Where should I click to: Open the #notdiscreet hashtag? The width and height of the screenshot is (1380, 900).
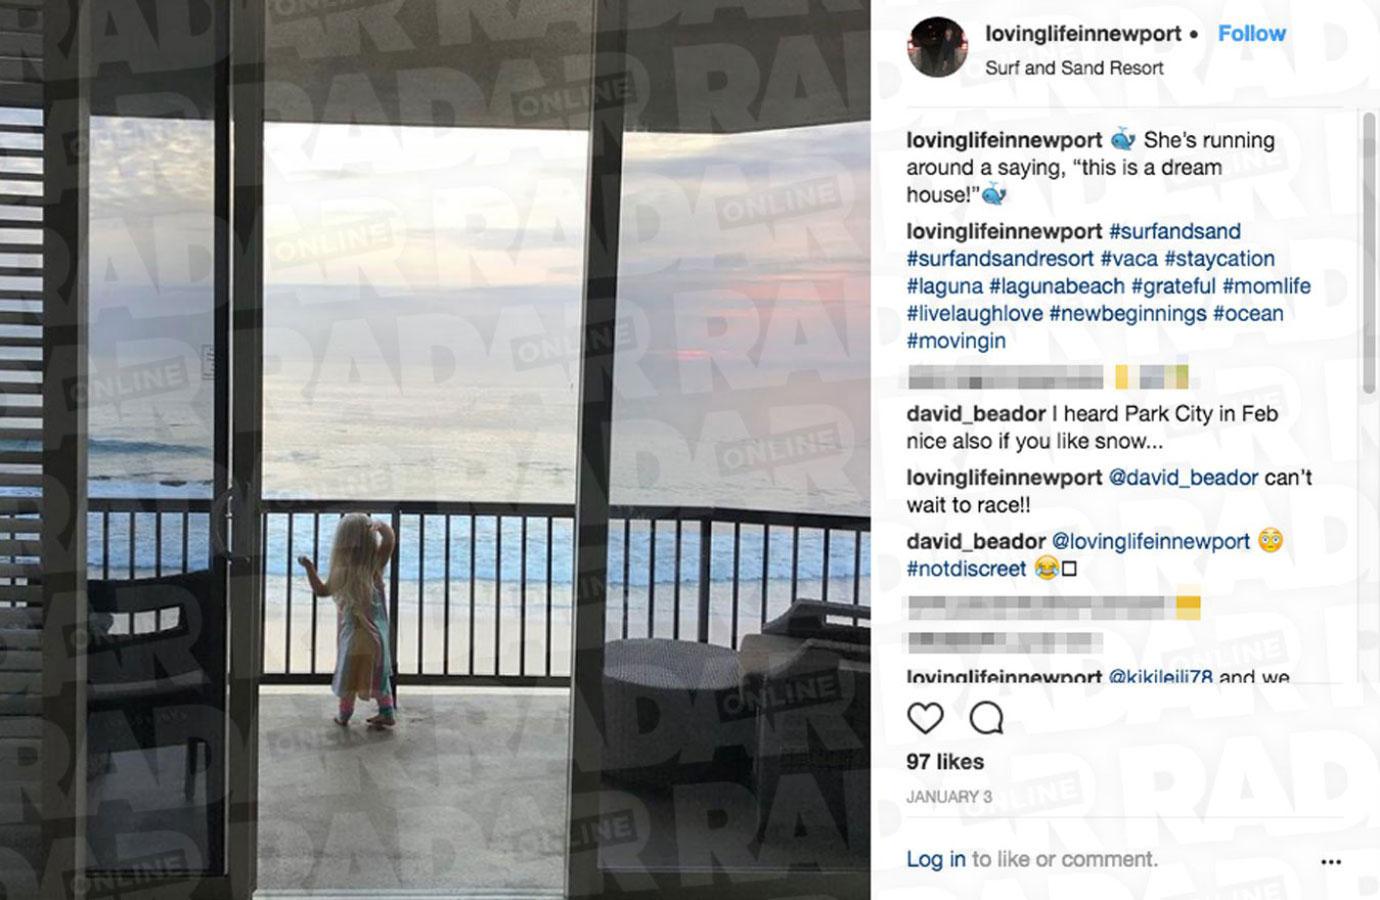coord(966,569)
